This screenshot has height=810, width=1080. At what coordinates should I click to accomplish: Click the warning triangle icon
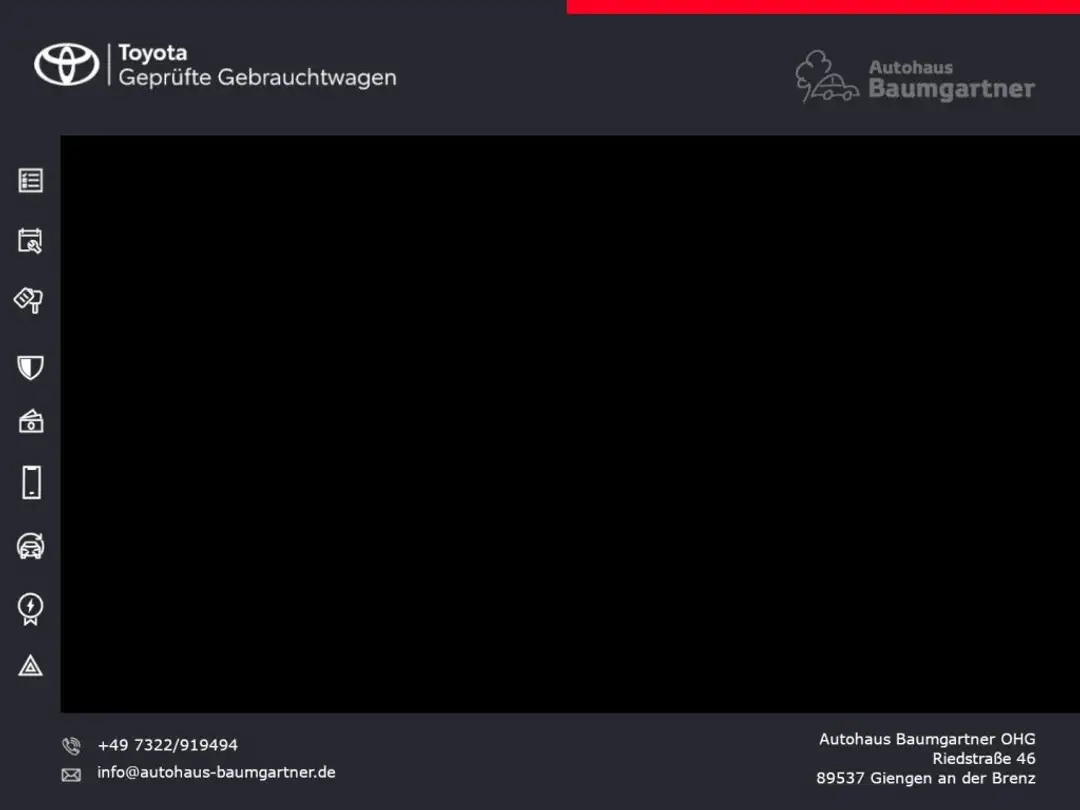click(31, 666)
